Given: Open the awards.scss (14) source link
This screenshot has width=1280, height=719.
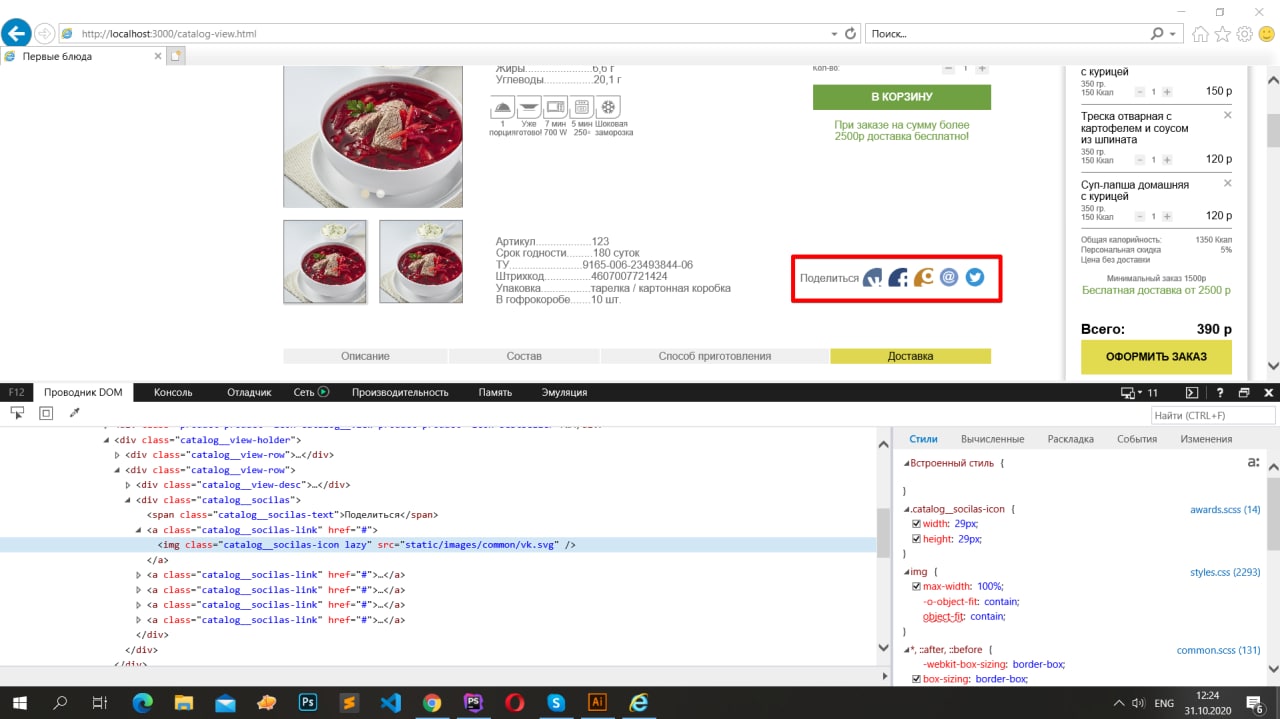Looking at the screenshot, I should 1225,509.
